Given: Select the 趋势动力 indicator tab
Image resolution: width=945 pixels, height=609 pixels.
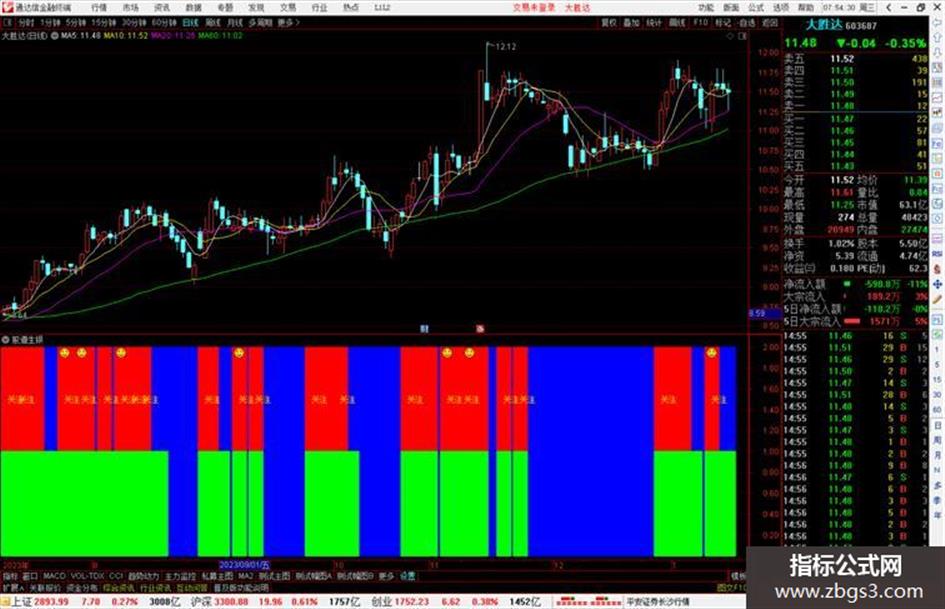Looking at the screenshot, I should (143, 576).
